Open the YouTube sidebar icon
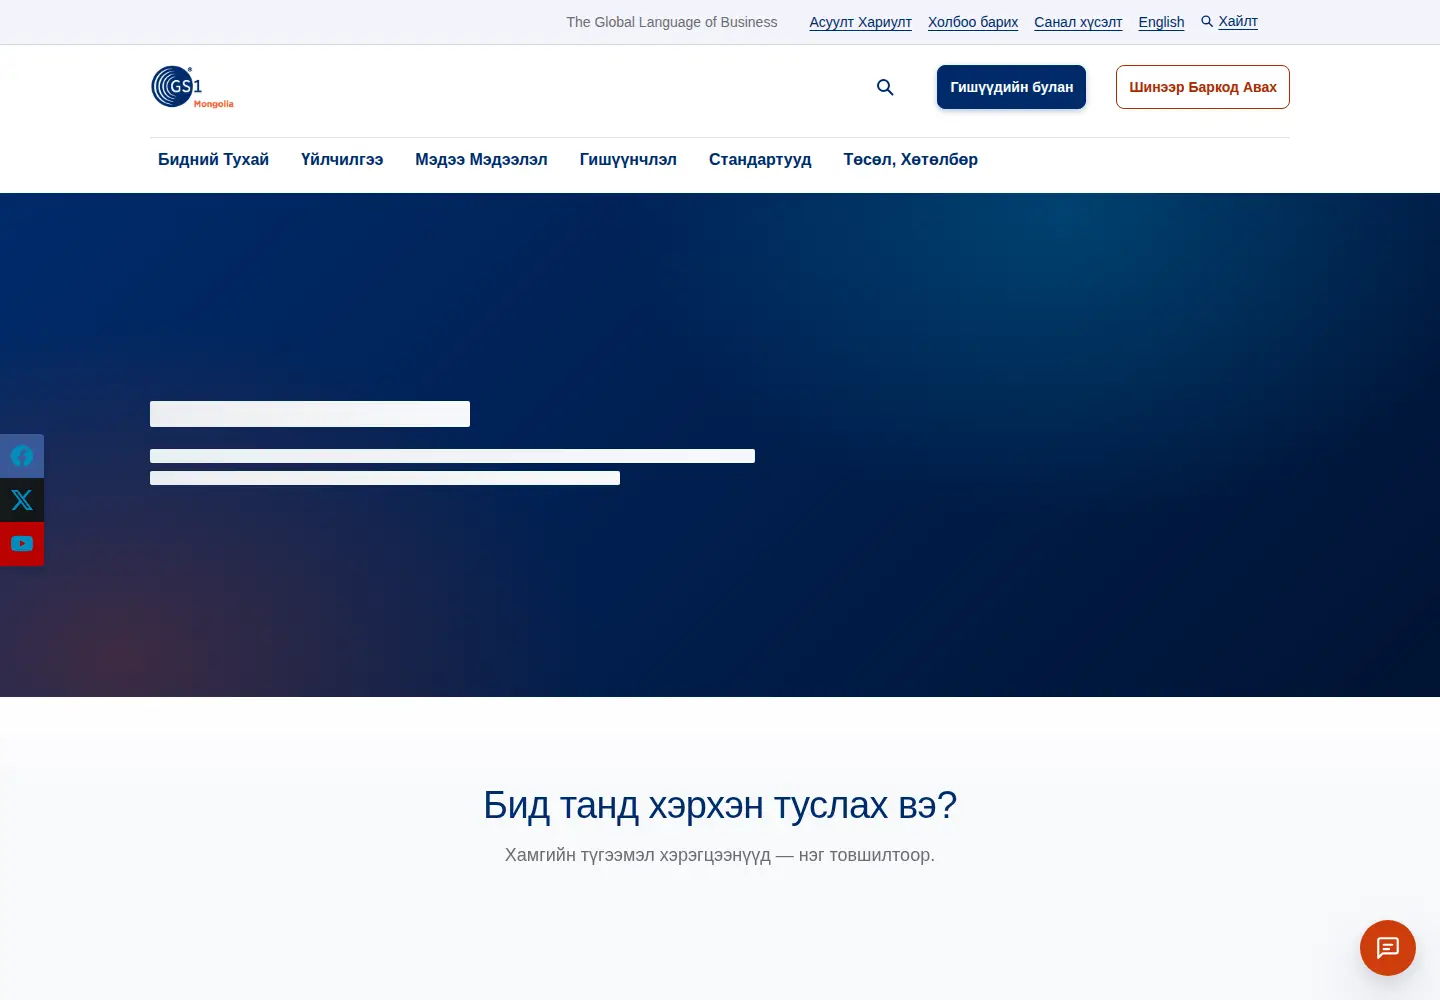 click(x=22, y=544)
